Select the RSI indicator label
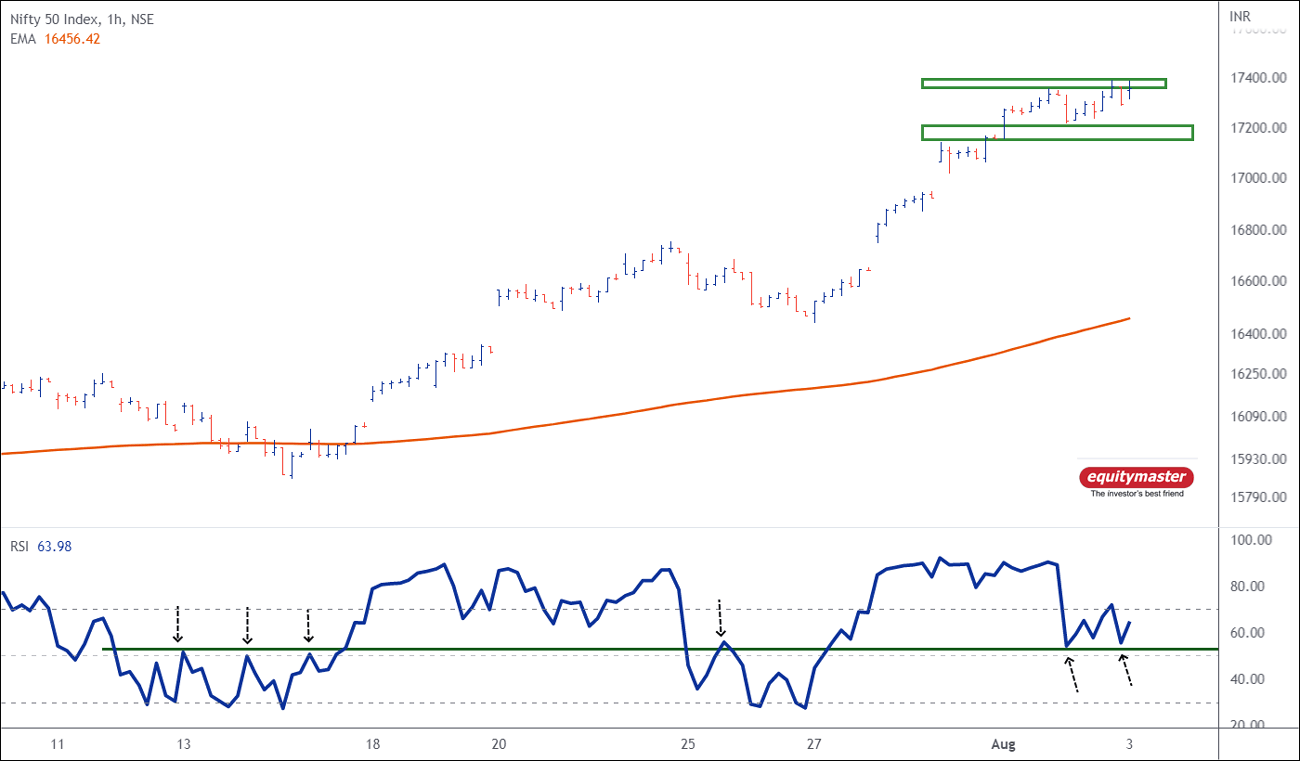 click(19, 546)
